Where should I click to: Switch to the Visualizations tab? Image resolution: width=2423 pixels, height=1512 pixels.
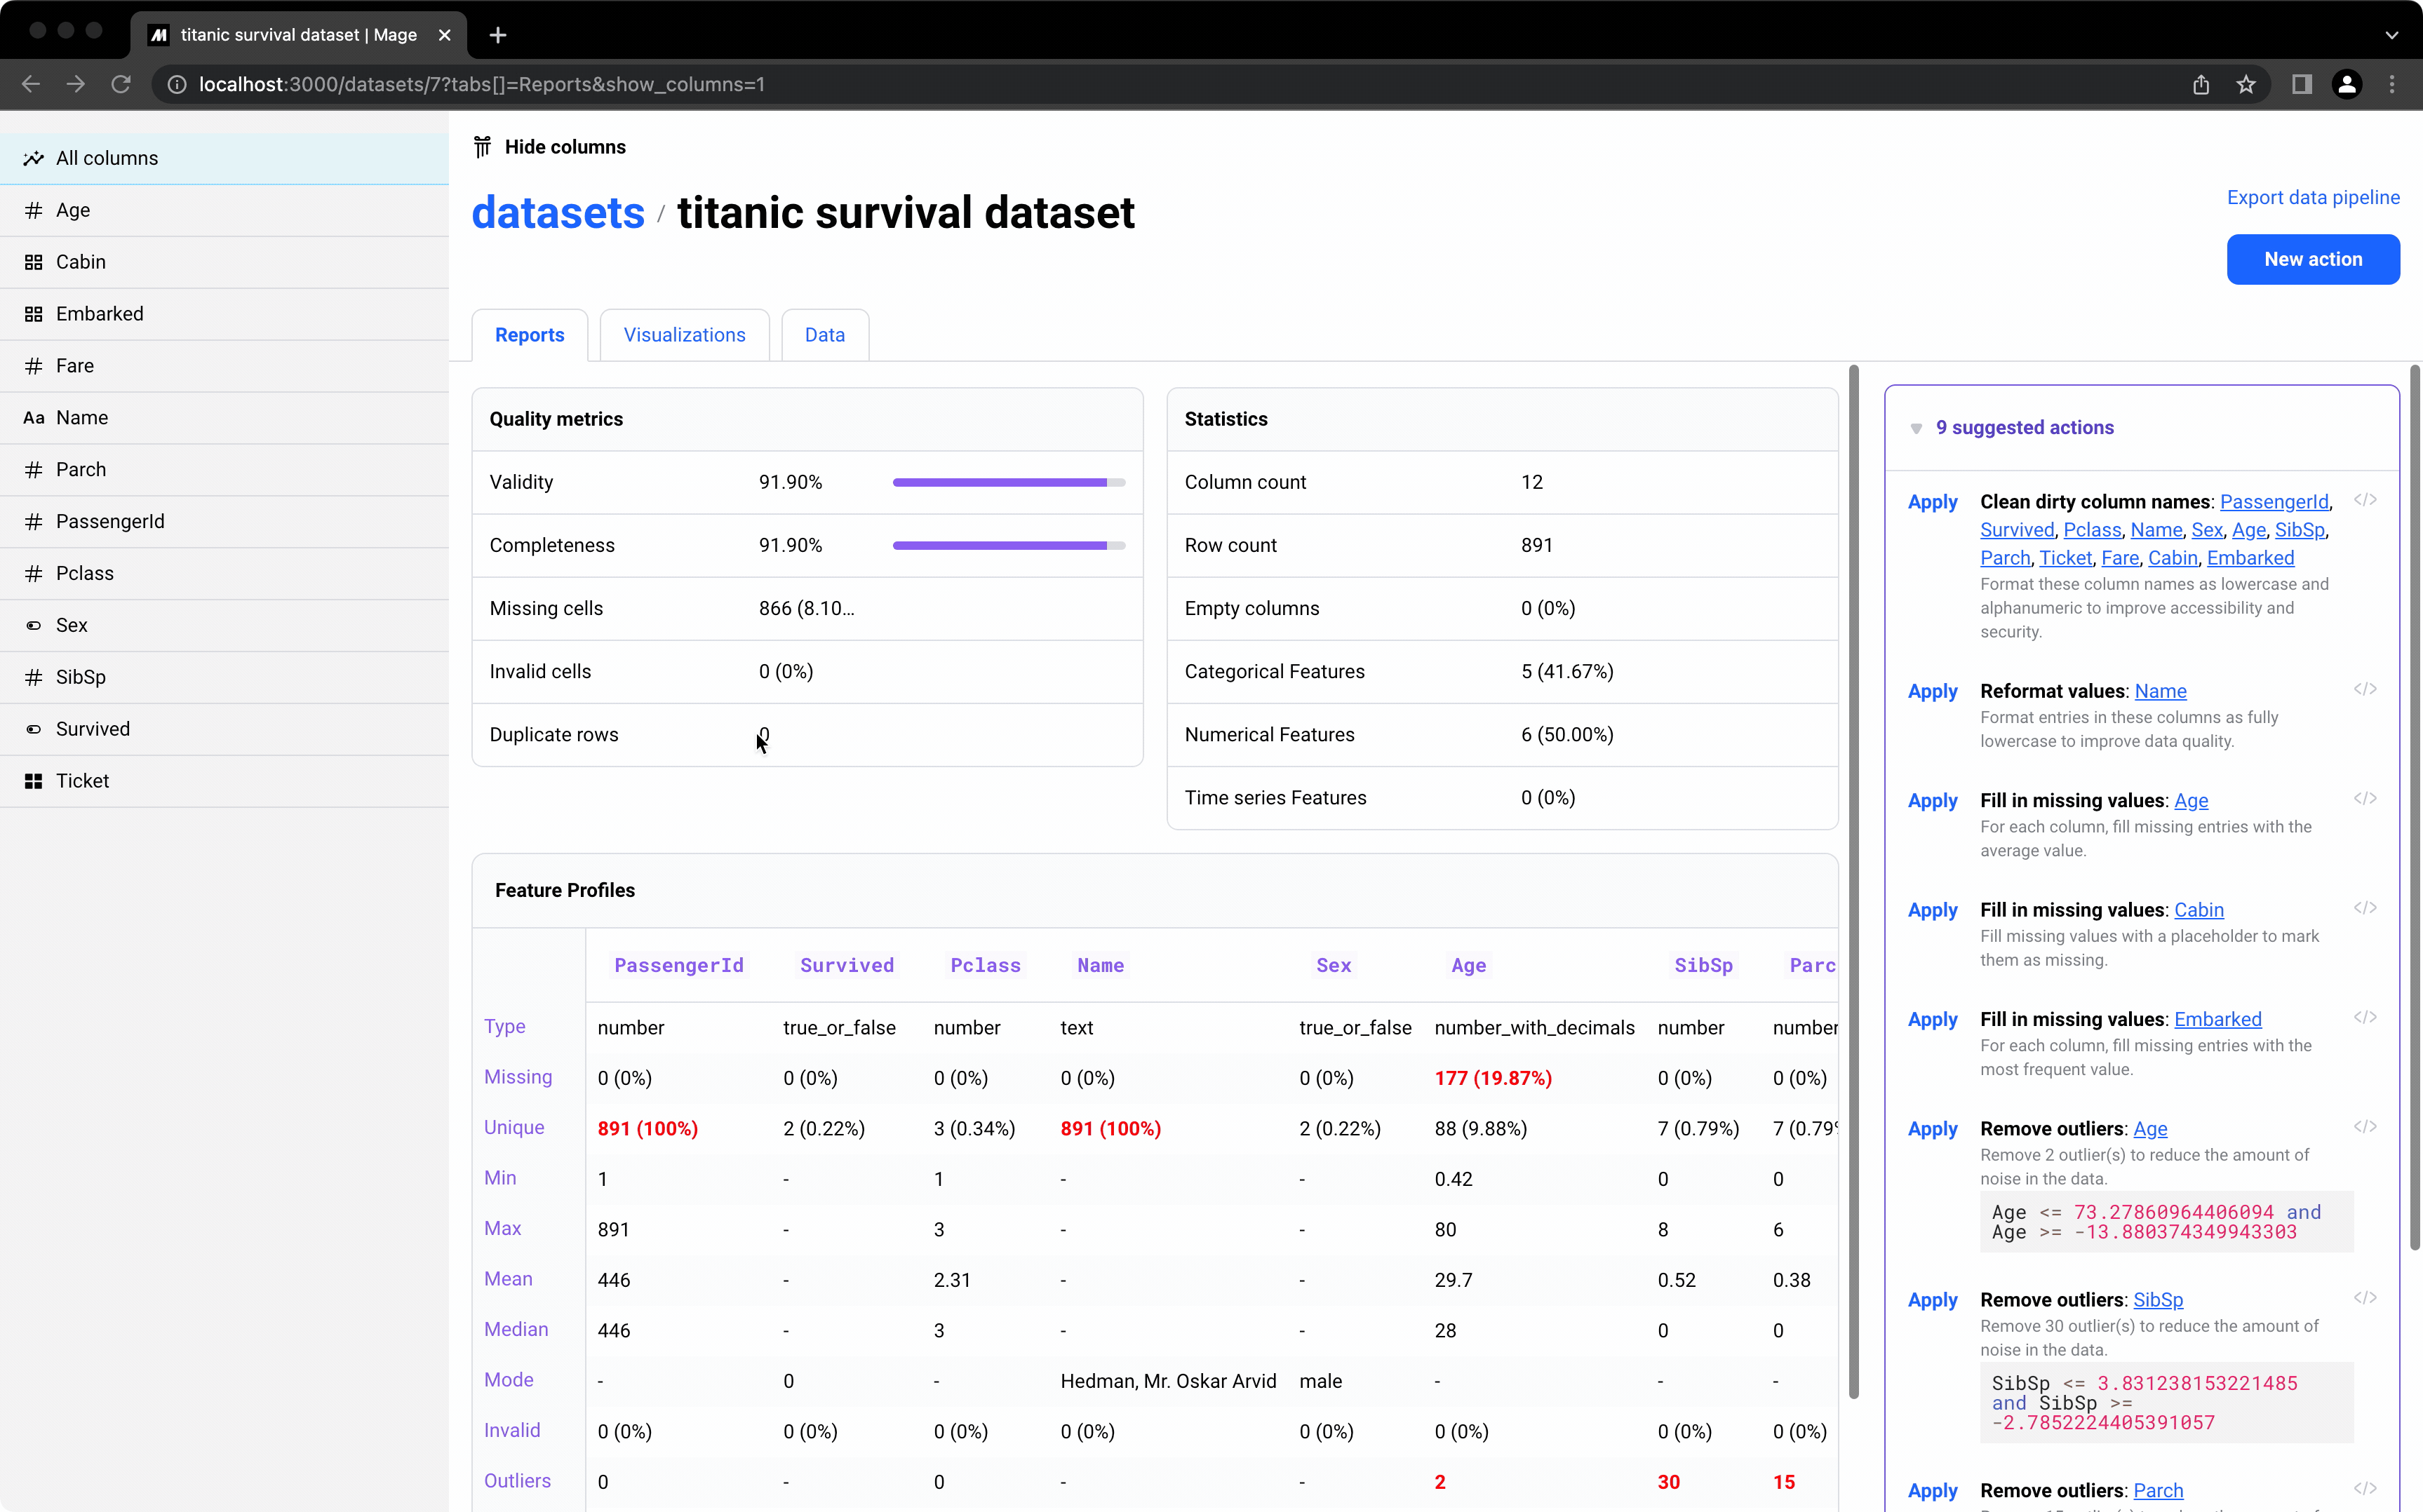pos(684,335)
